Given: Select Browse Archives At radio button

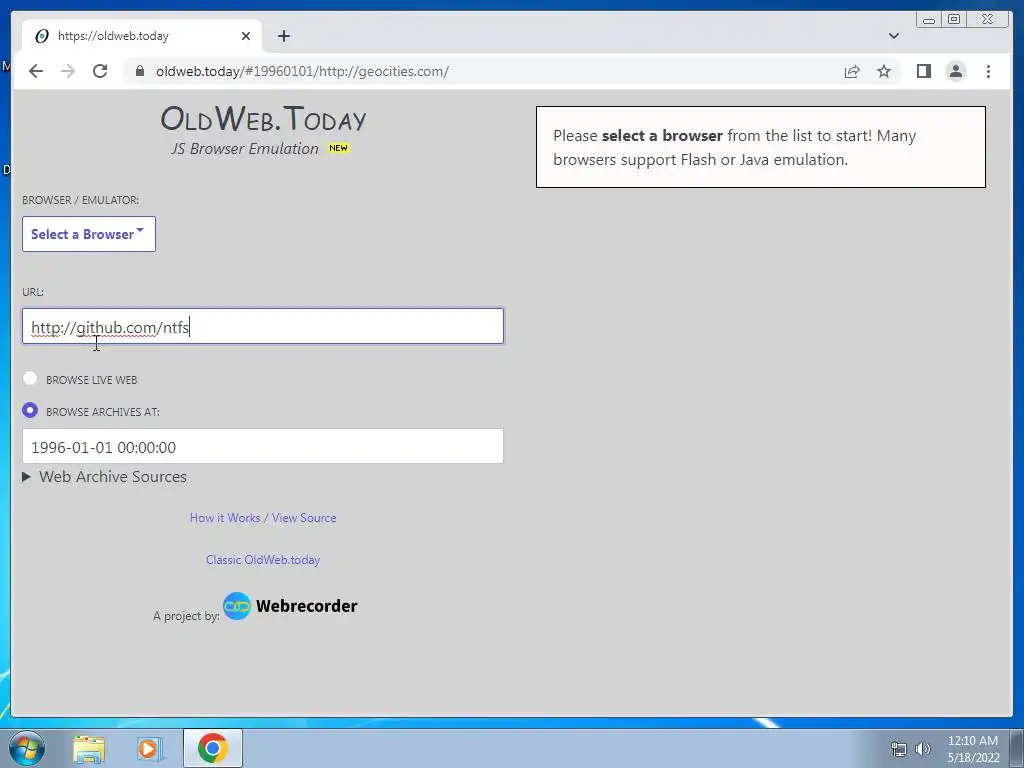Looking at the screenshot, I should tap(30, 411).
